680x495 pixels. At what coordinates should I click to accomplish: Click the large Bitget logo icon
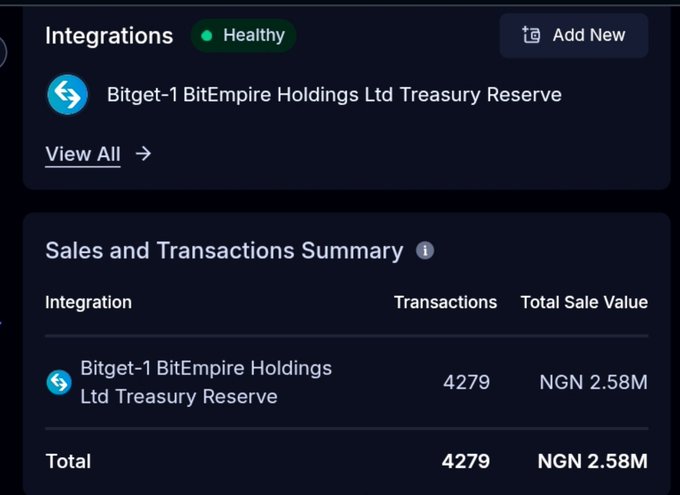67,95
